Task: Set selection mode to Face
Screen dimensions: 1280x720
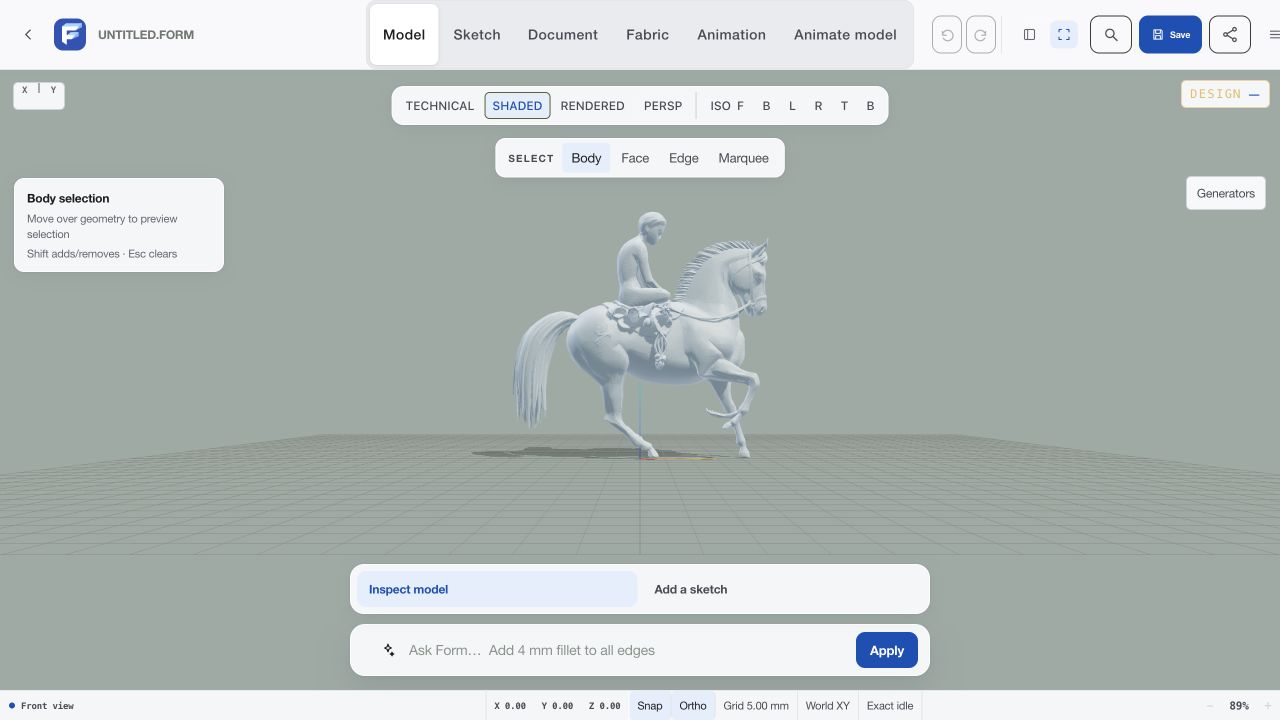Action: pyautogui.click(x=635, y=158)
